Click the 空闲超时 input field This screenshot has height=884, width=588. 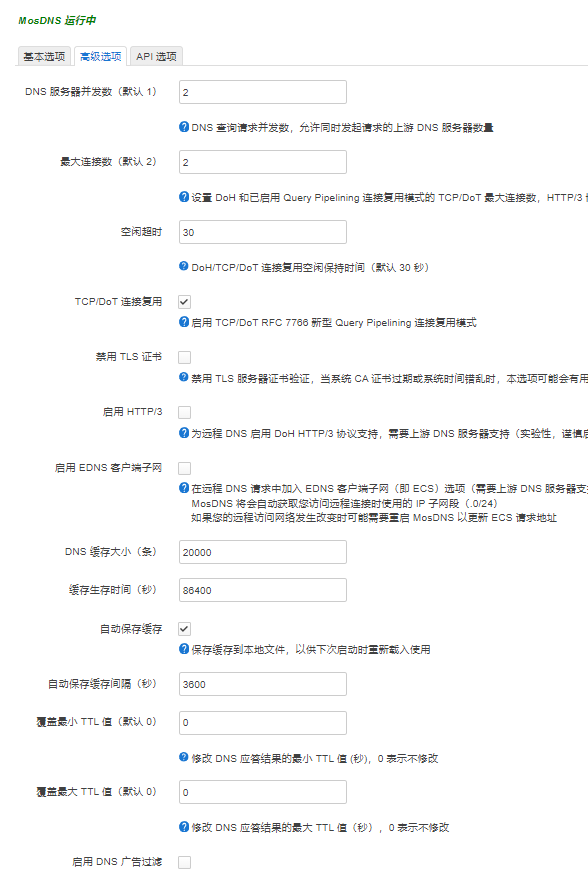tap(263, 232)
